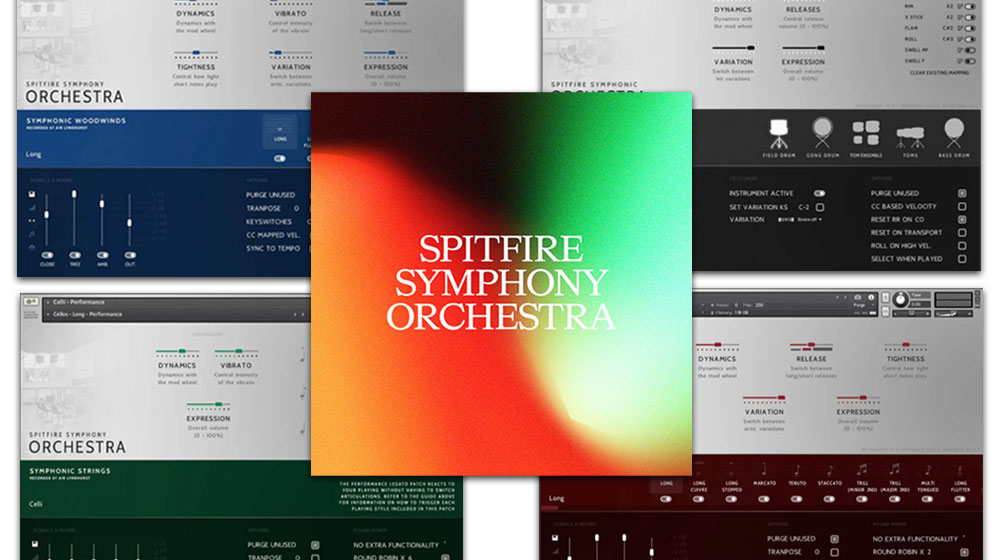The image size is (1000, 560).
Task: Toggle Instrument Active switch in percussion panel
Action: point(820,193)
